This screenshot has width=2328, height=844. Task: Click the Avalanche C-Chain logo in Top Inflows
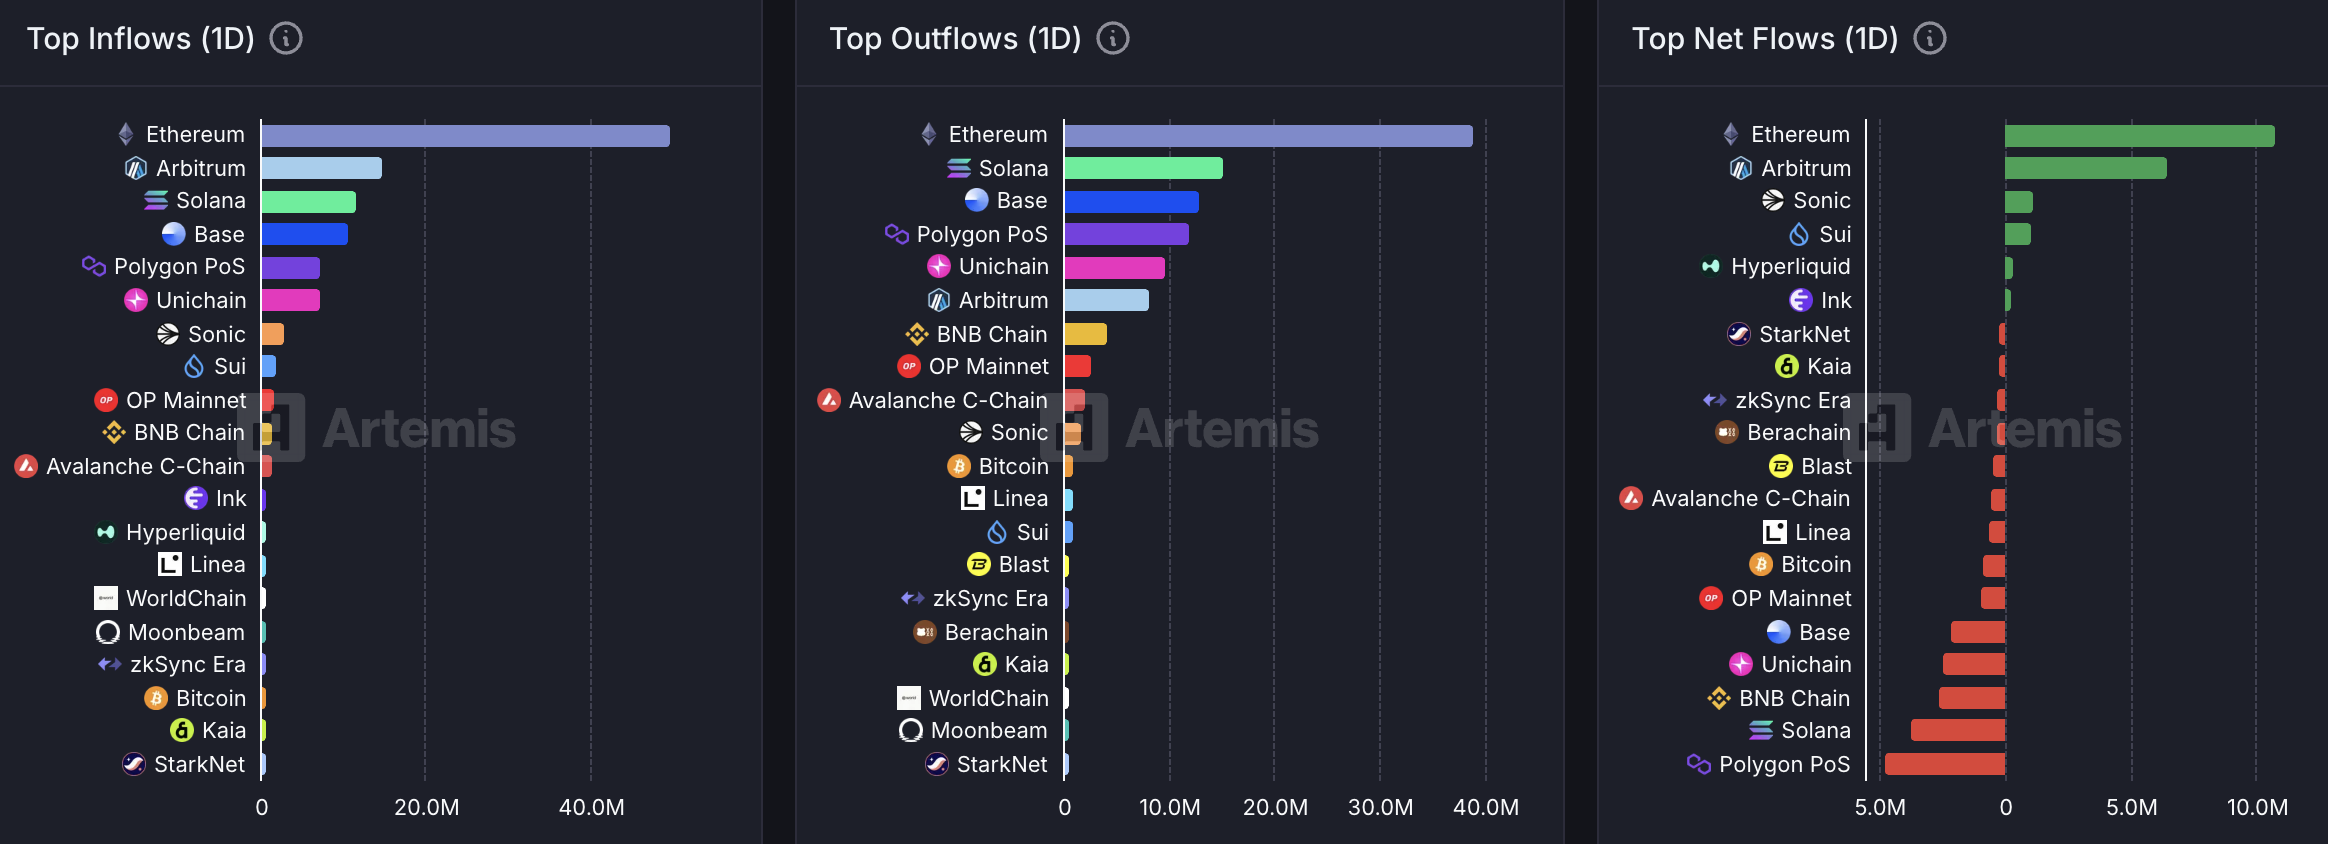coord(26,466)
